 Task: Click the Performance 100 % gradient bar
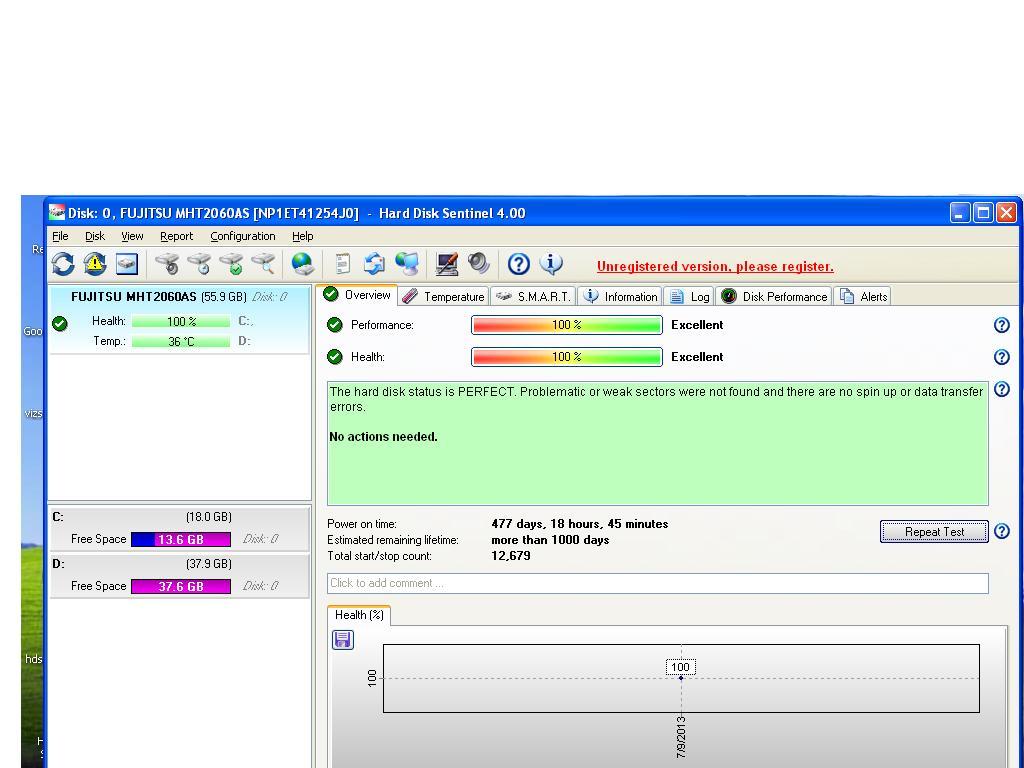pyautogui.click(x=566, y=325)
